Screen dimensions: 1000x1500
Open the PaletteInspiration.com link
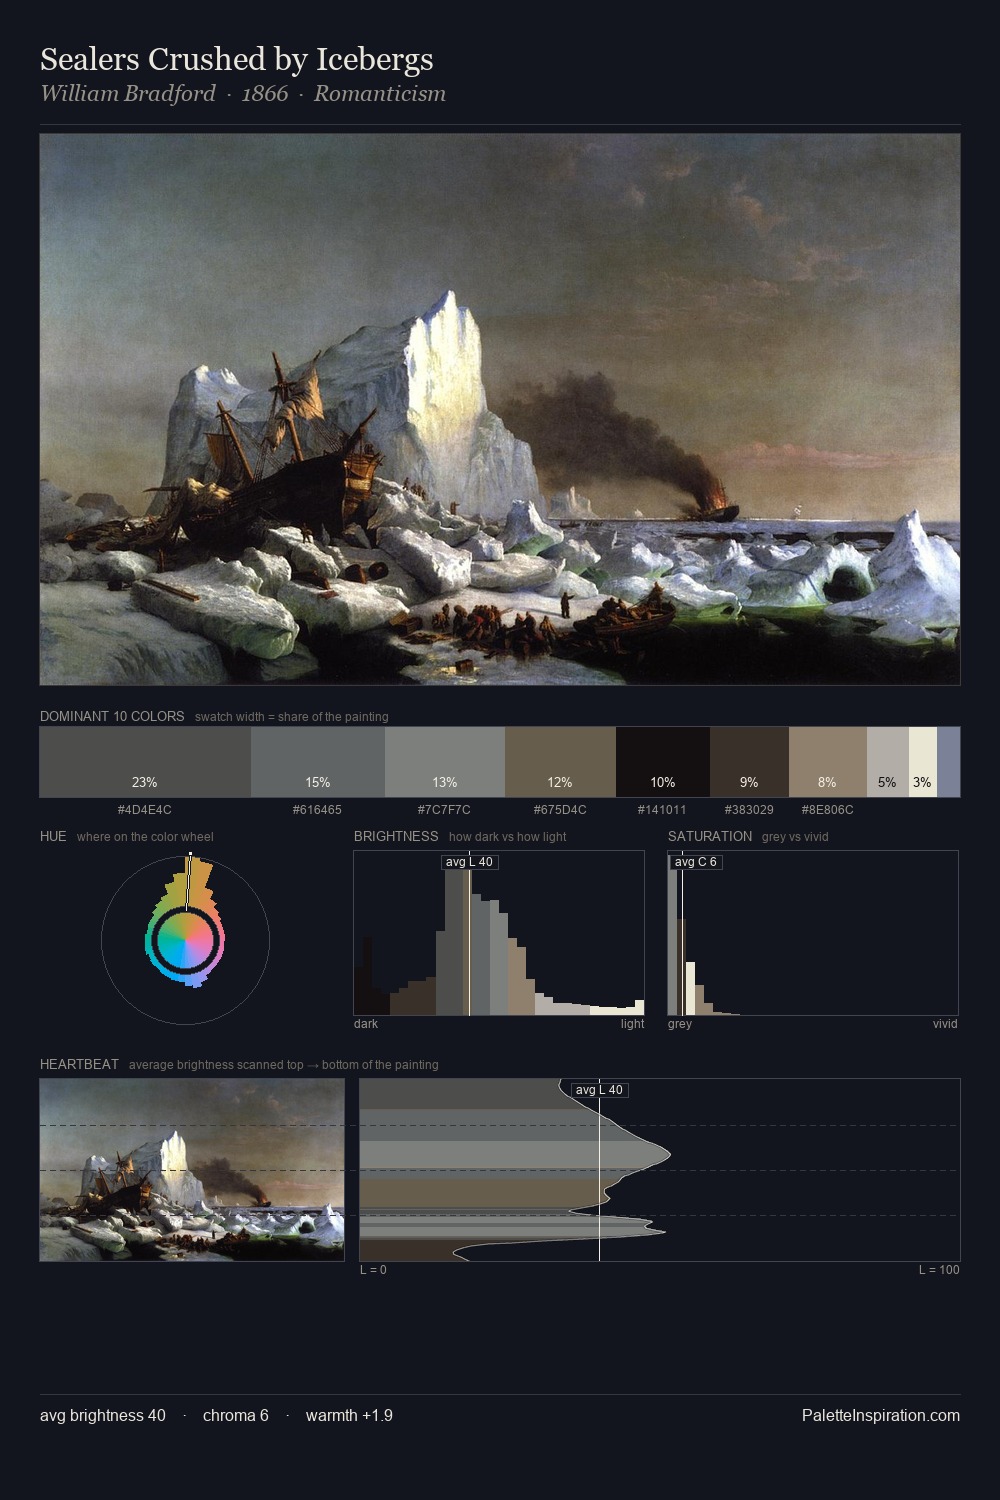[x=881, y=1416]
